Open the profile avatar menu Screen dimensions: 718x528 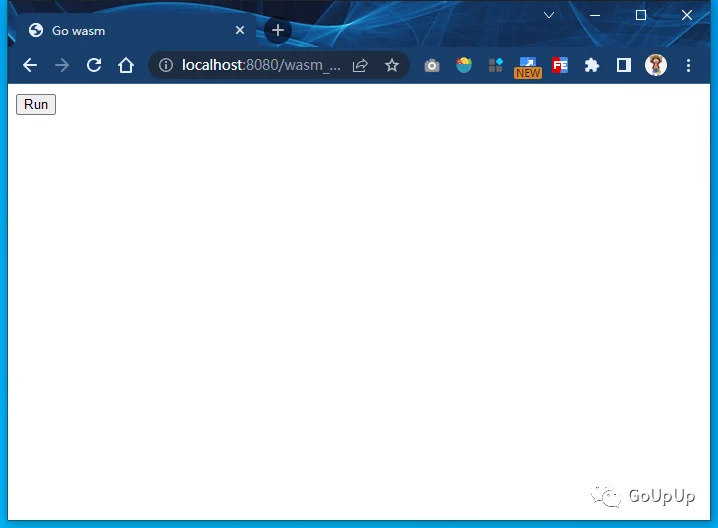coord(656,65)
